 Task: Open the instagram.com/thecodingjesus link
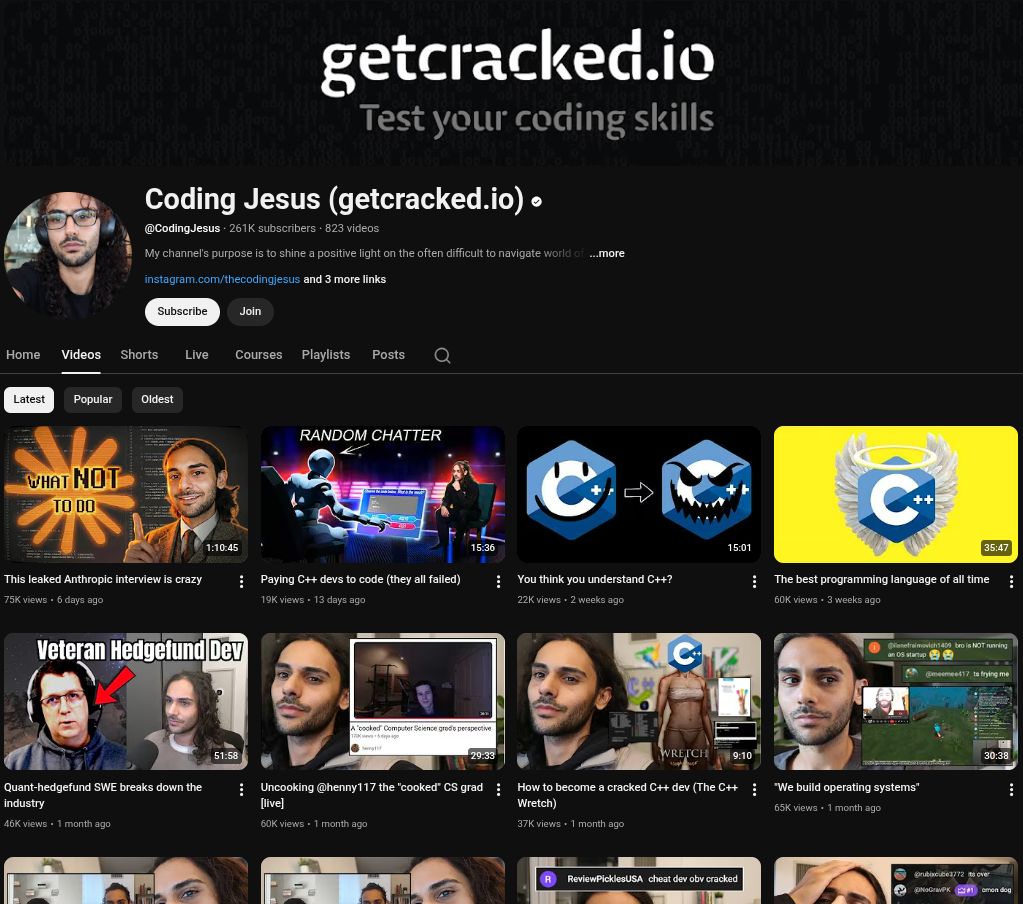click(222, 279)
